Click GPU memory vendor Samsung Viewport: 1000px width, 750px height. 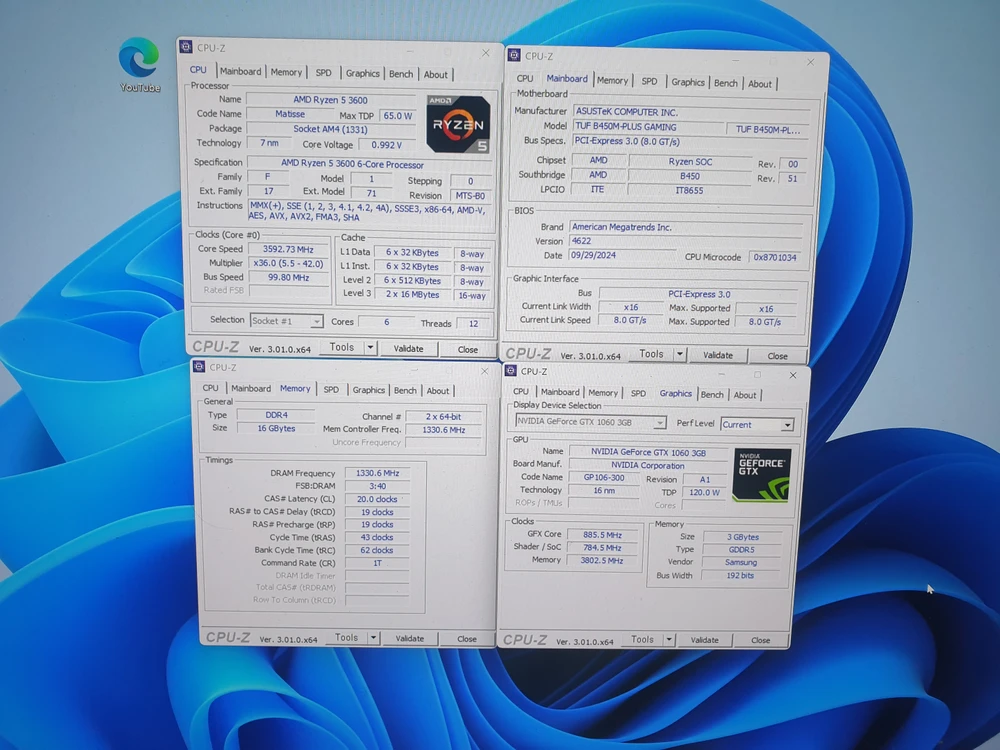click(x=741, y=562)
